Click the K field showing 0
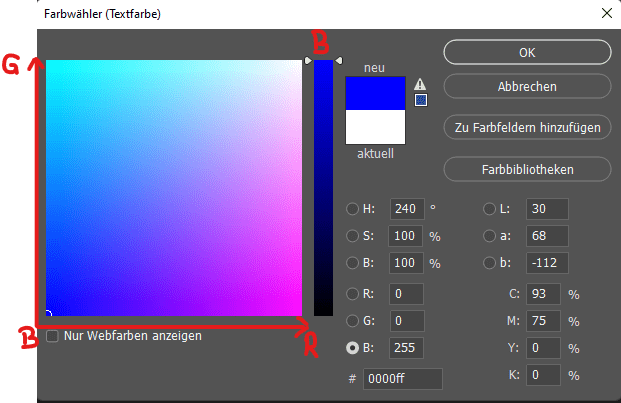The height and width of the screenshot is (403, 621). pyautogui.click(x=543, y=374)
